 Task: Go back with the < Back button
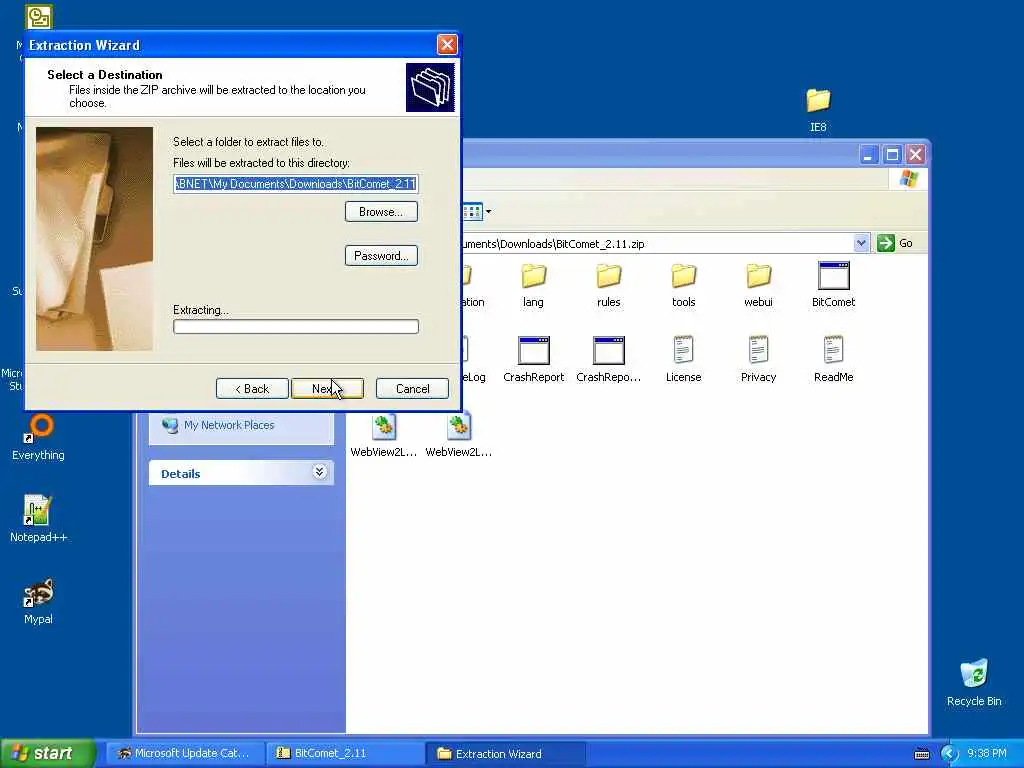(252, 389)
